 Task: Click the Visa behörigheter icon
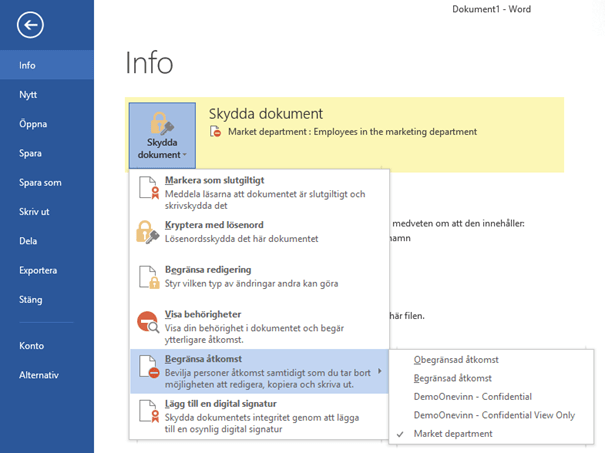tap(147, 321)
